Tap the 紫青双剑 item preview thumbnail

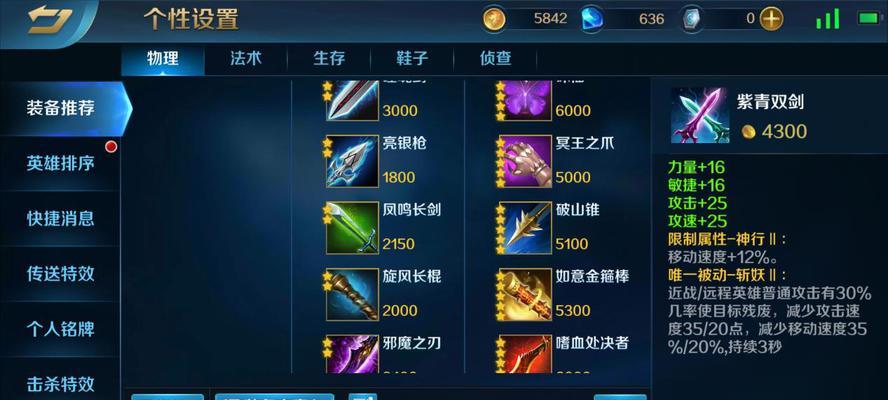(x=699, y=116)
